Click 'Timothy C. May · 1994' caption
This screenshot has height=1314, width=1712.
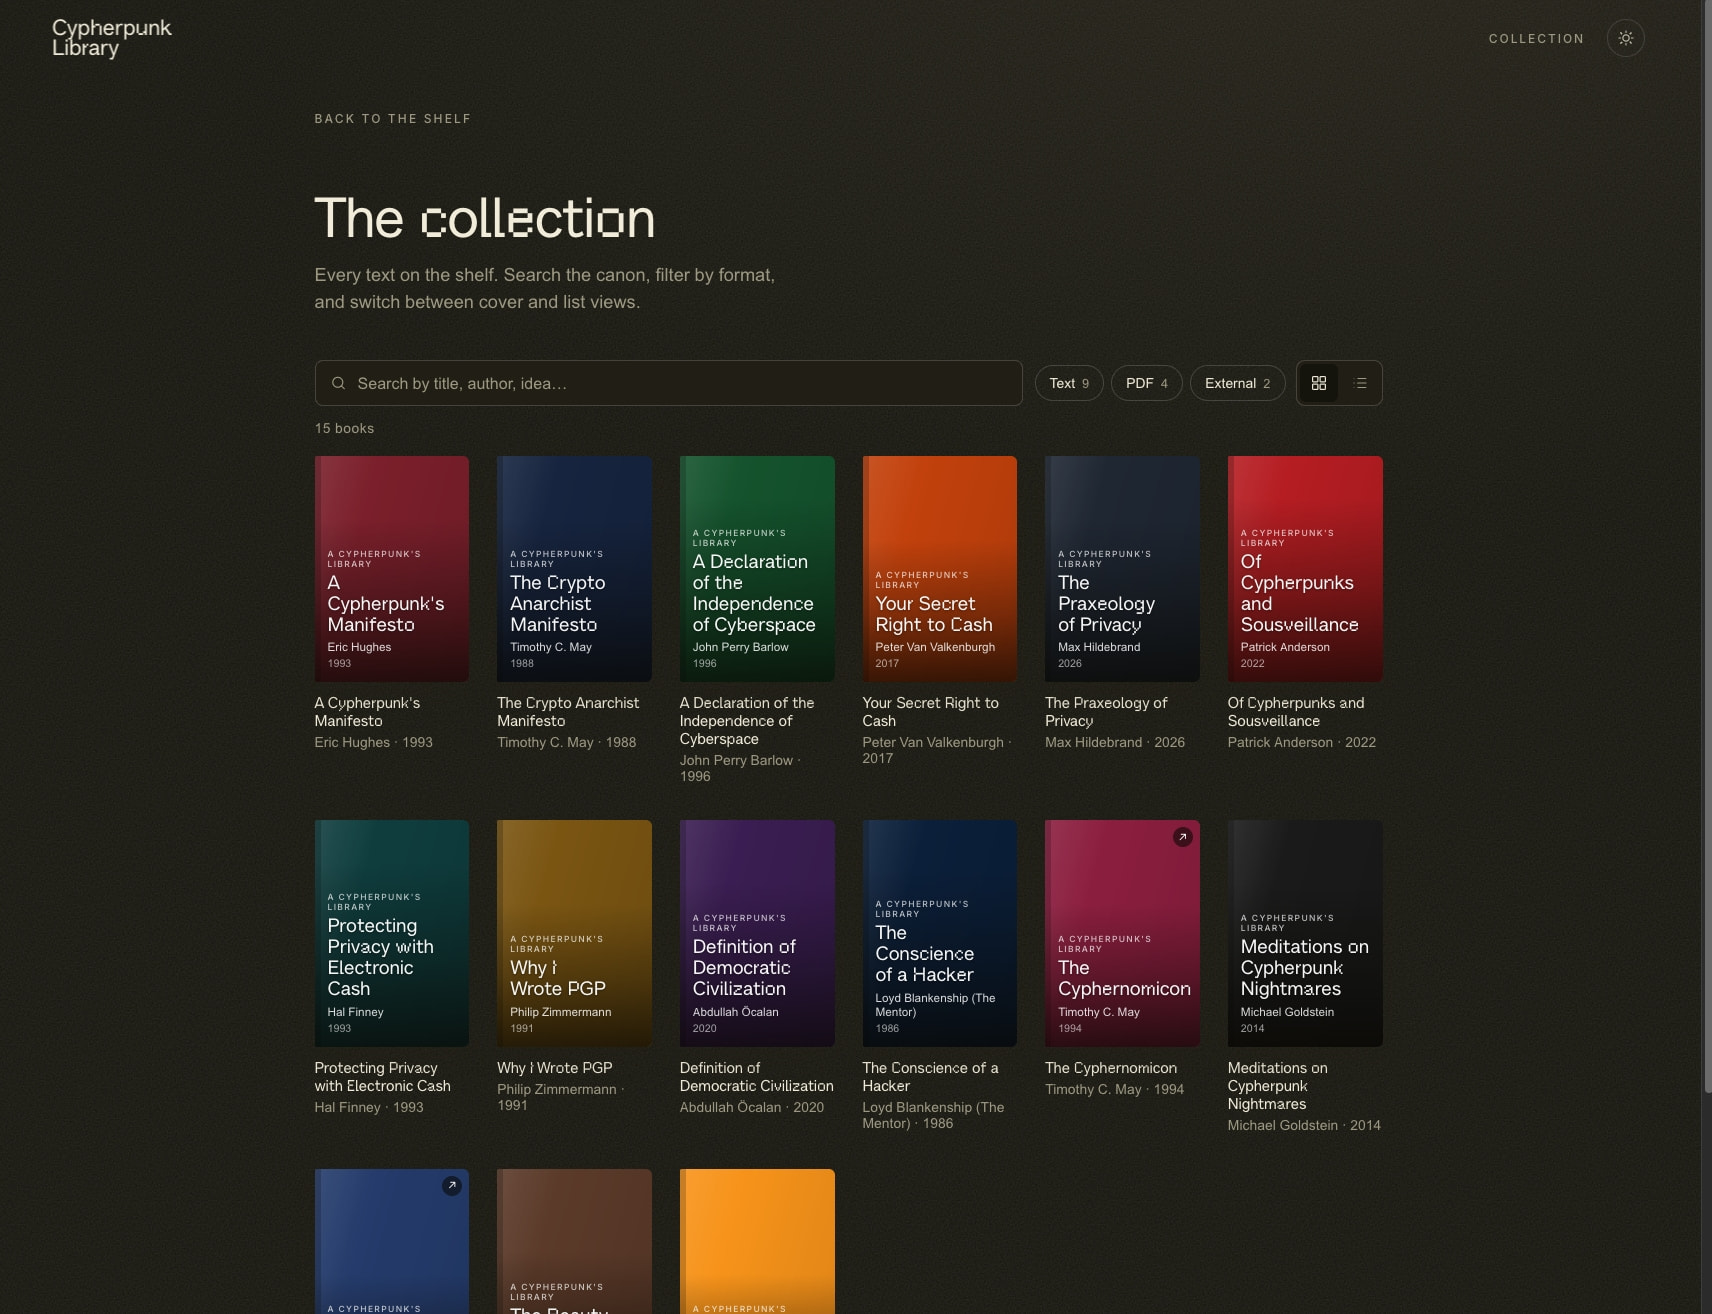pyautogui.click(x=1114, y=1089)
